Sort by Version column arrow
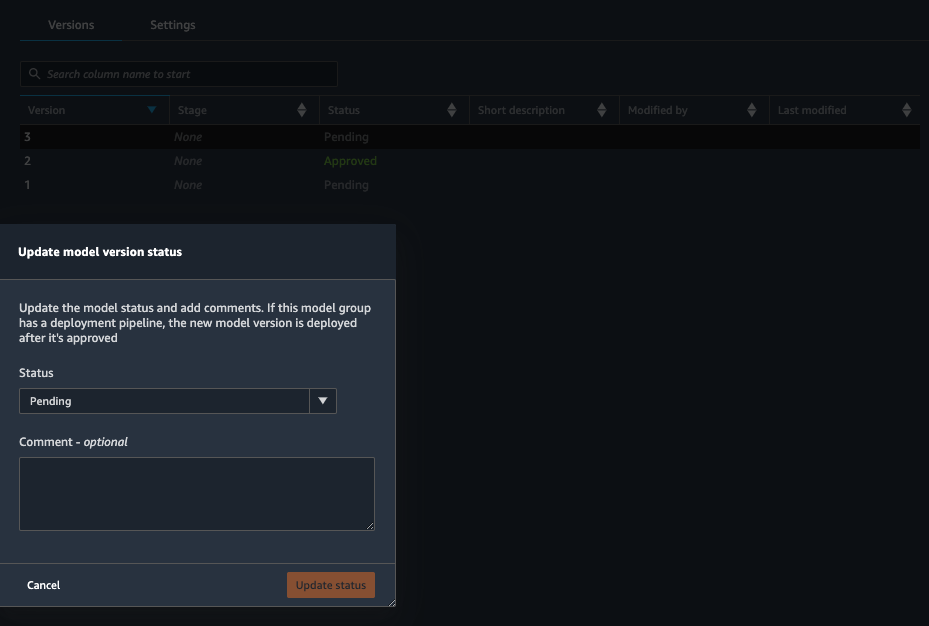 click(152, 110)
